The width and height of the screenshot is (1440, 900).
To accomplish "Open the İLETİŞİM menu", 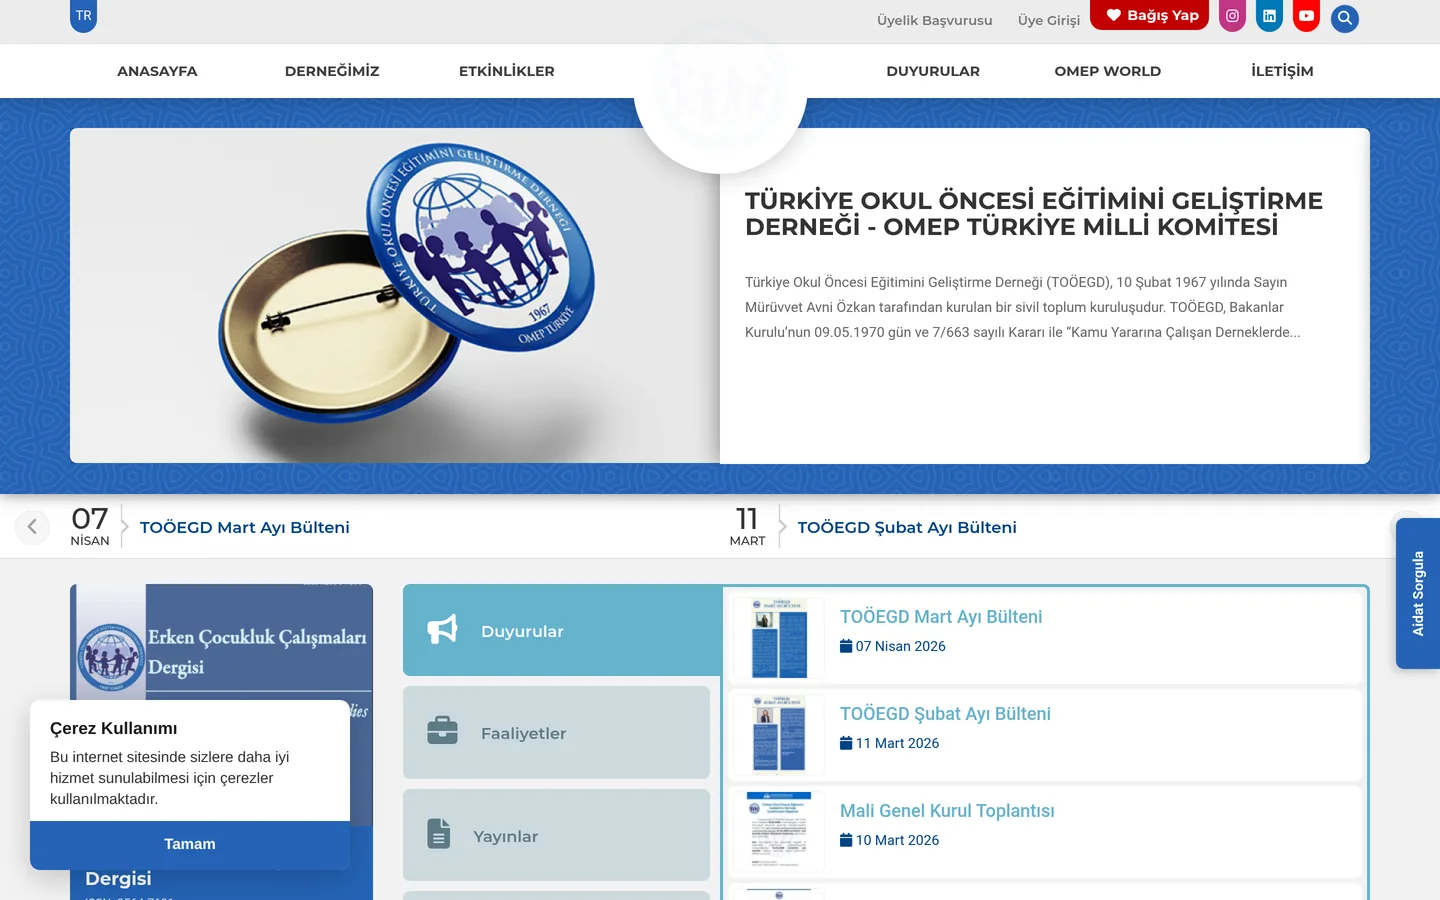I will [1282, 71].
